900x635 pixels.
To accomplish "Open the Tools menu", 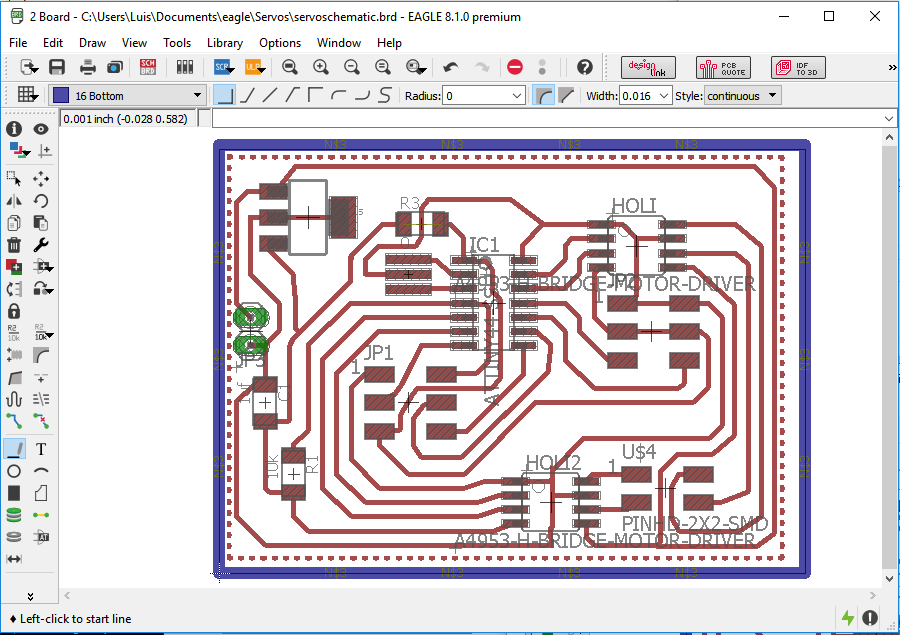I will (177, 43).
